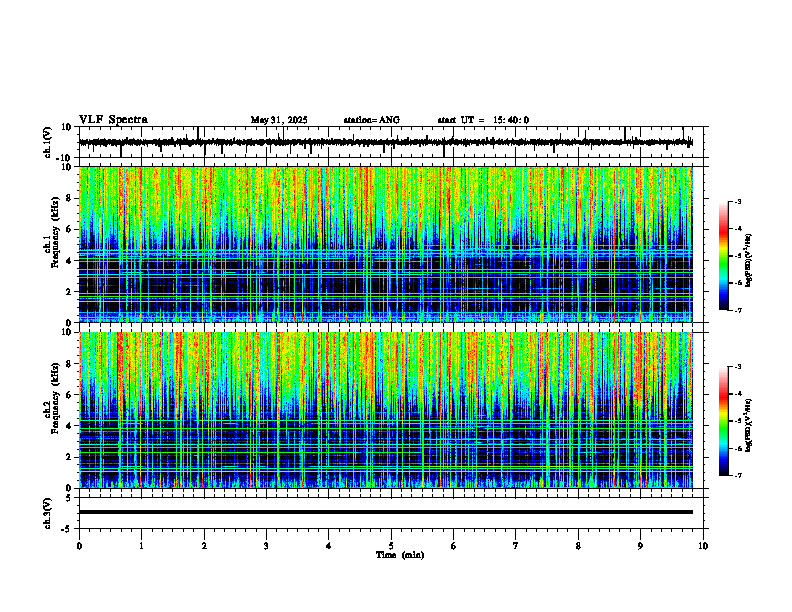Image resolution: width=792 pixels, height=612 pixels.
Task: Click the "ch.3(V)" axis label
Action: pos(48,513)
